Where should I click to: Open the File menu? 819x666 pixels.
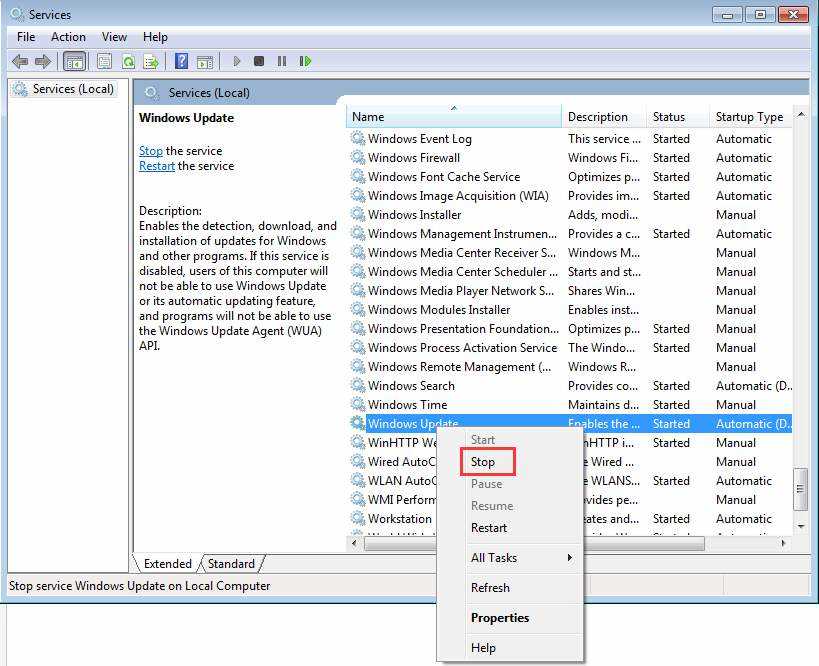coord(26,37)
